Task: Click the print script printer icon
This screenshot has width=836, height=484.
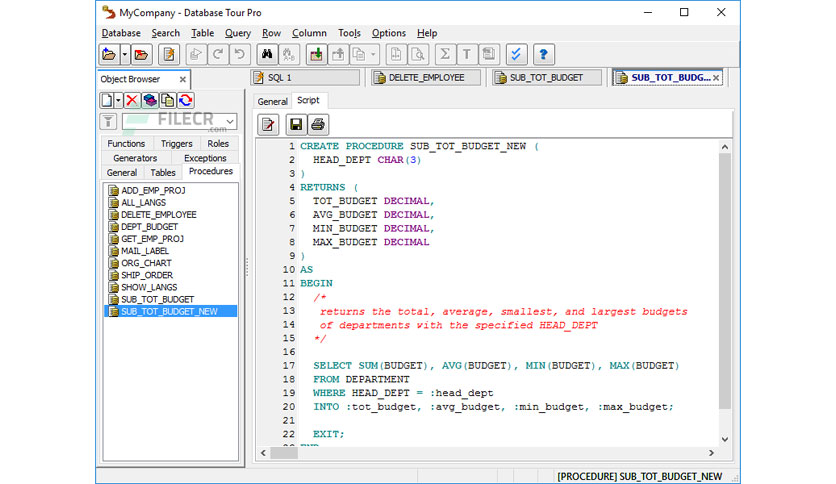Action: (x=318, y=125)
